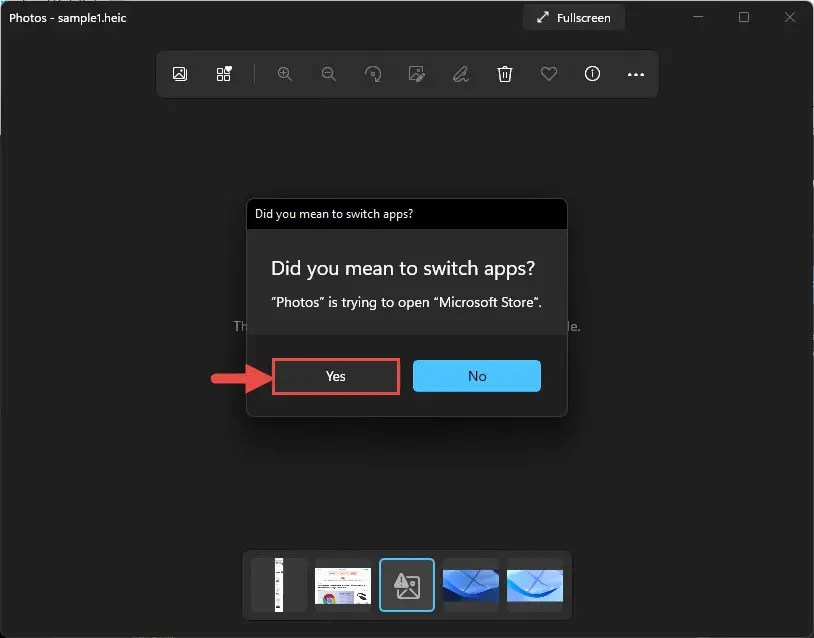Select the tall document thumbnail in filmstrip
Screen dimensions: 814x638
tap(279, 585)
